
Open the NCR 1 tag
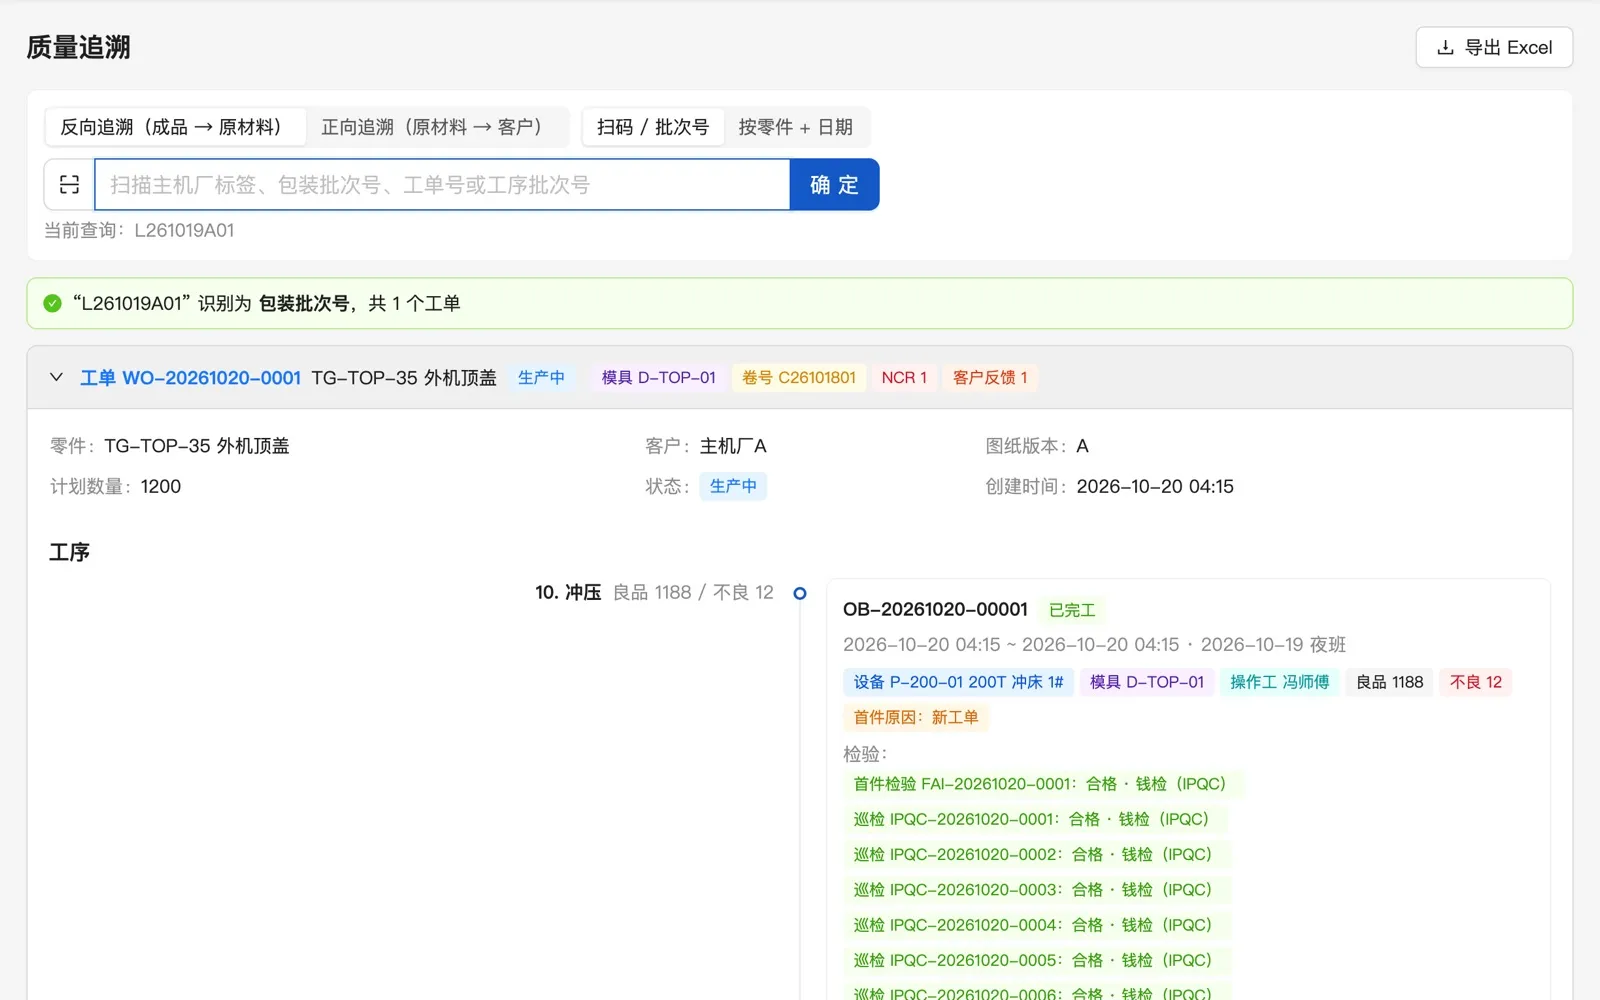[904, 377]
